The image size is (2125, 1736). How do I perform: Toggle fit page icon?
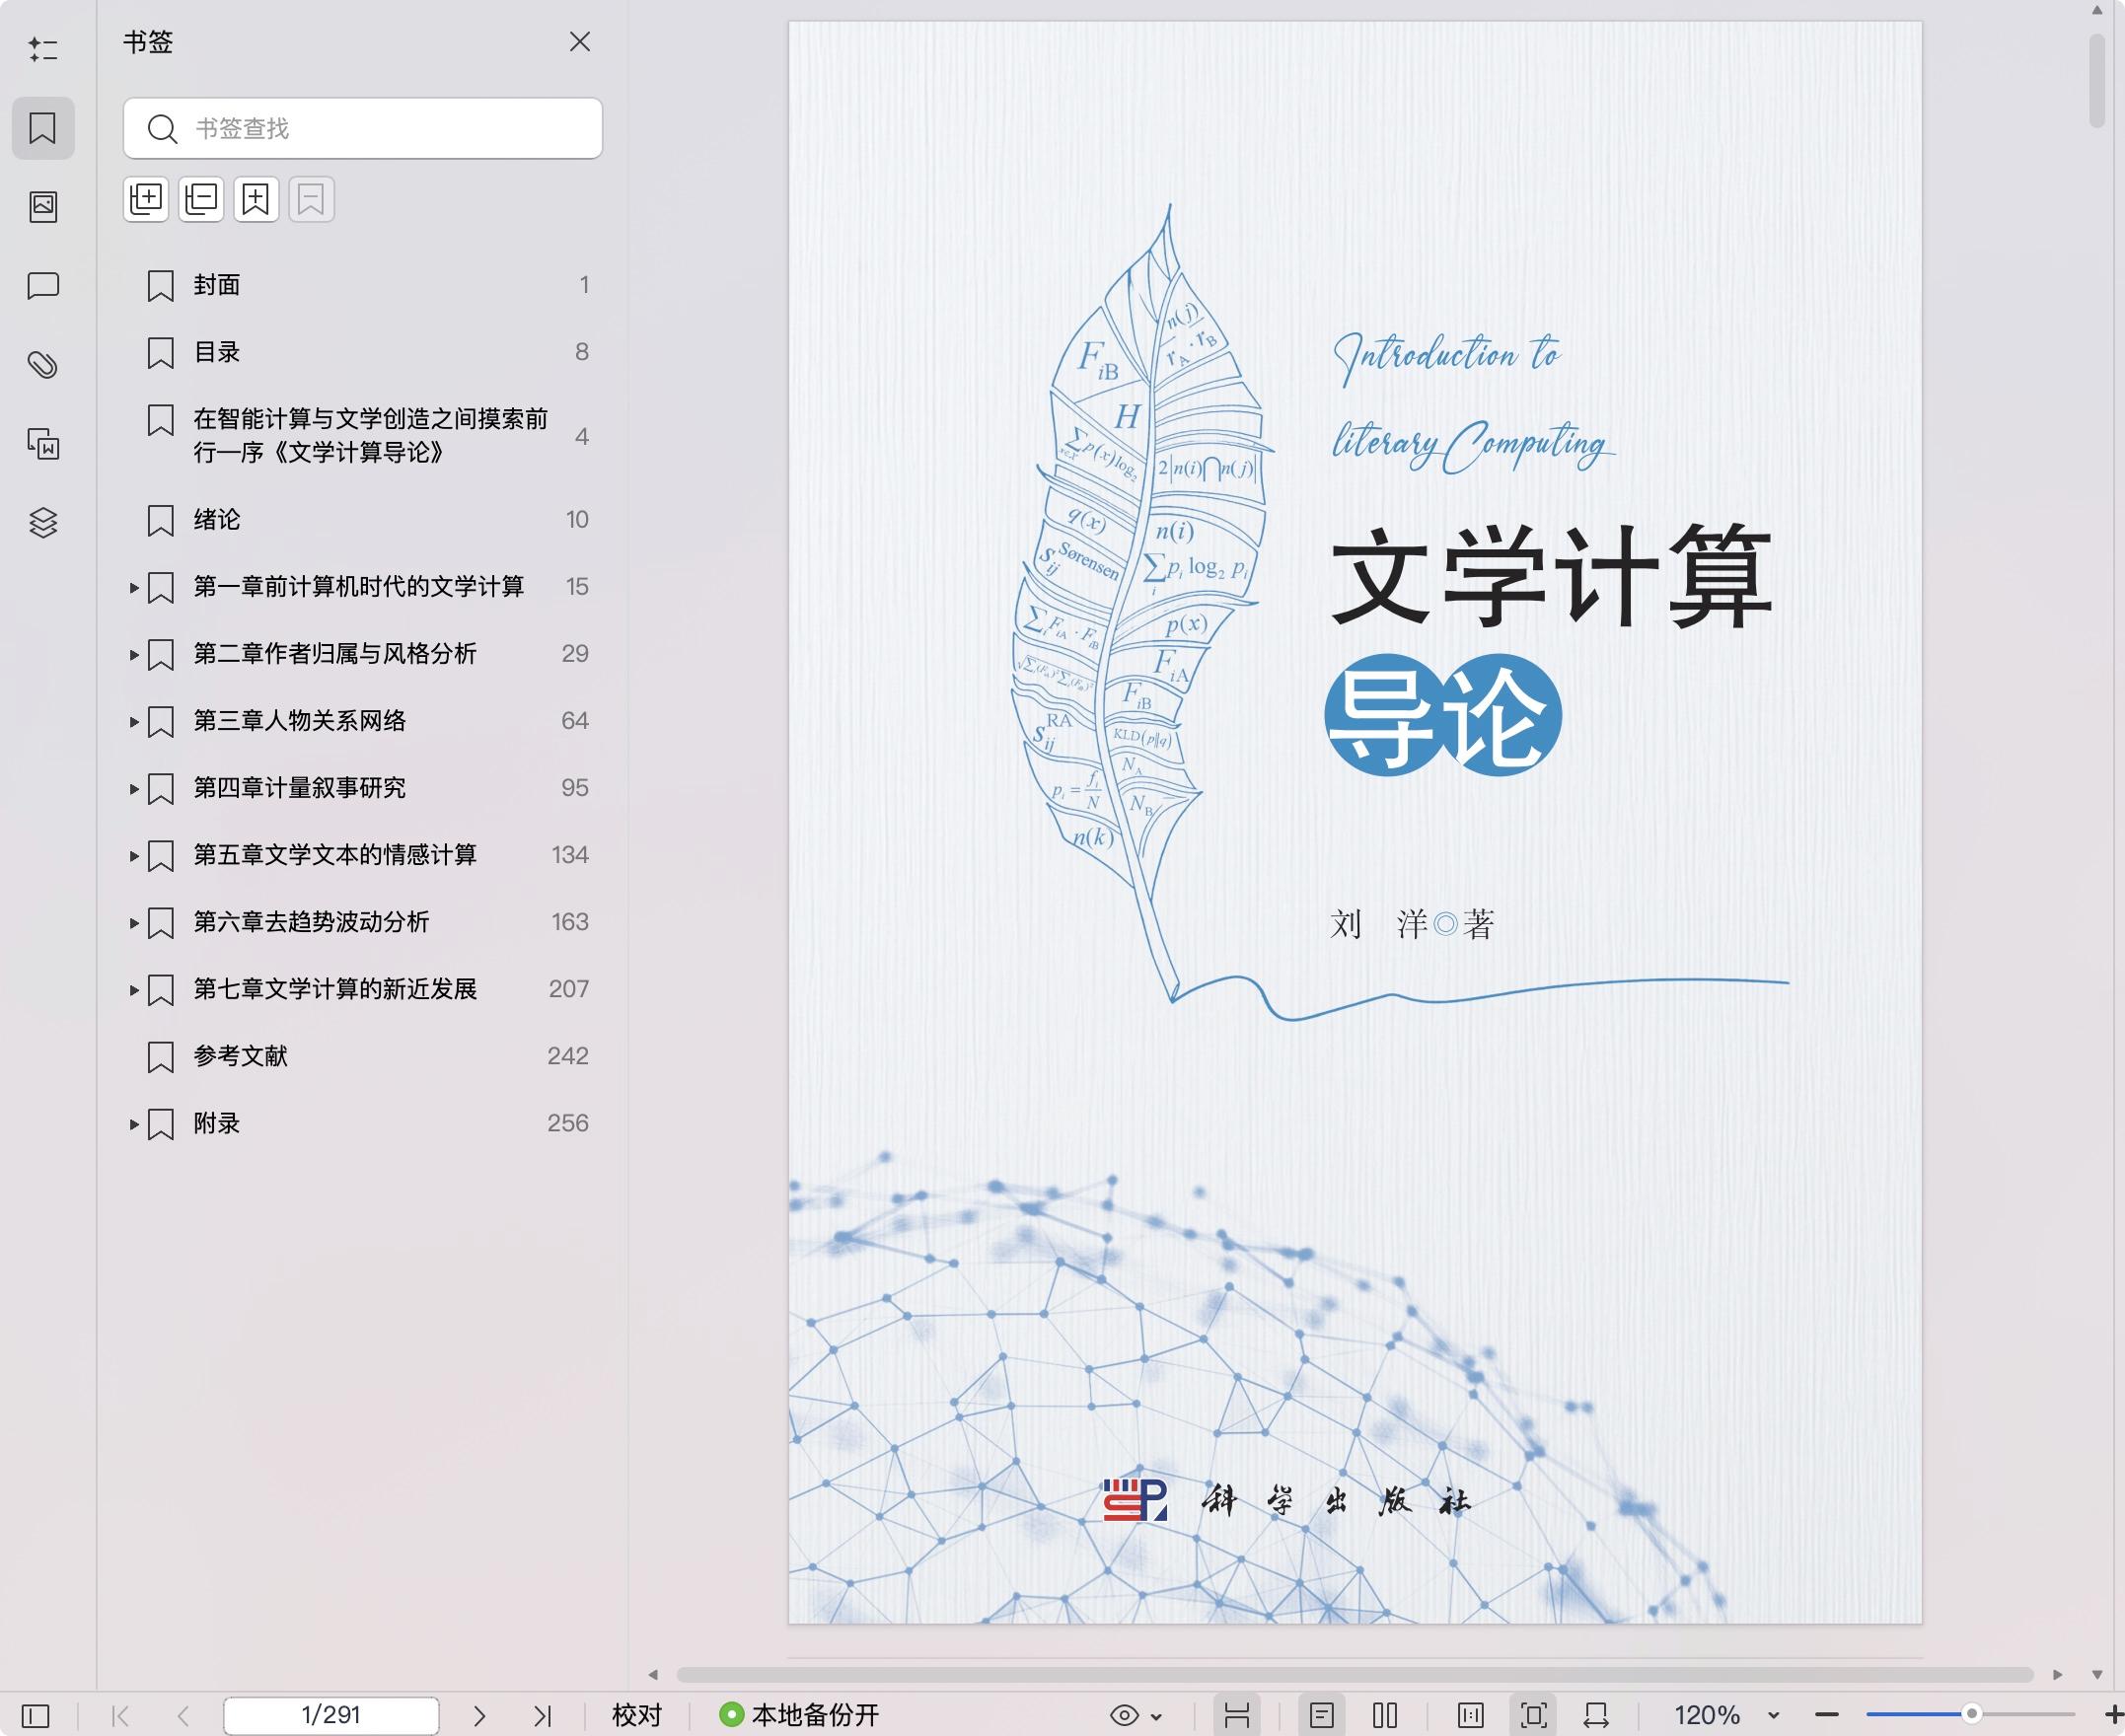point(1533,1716)
